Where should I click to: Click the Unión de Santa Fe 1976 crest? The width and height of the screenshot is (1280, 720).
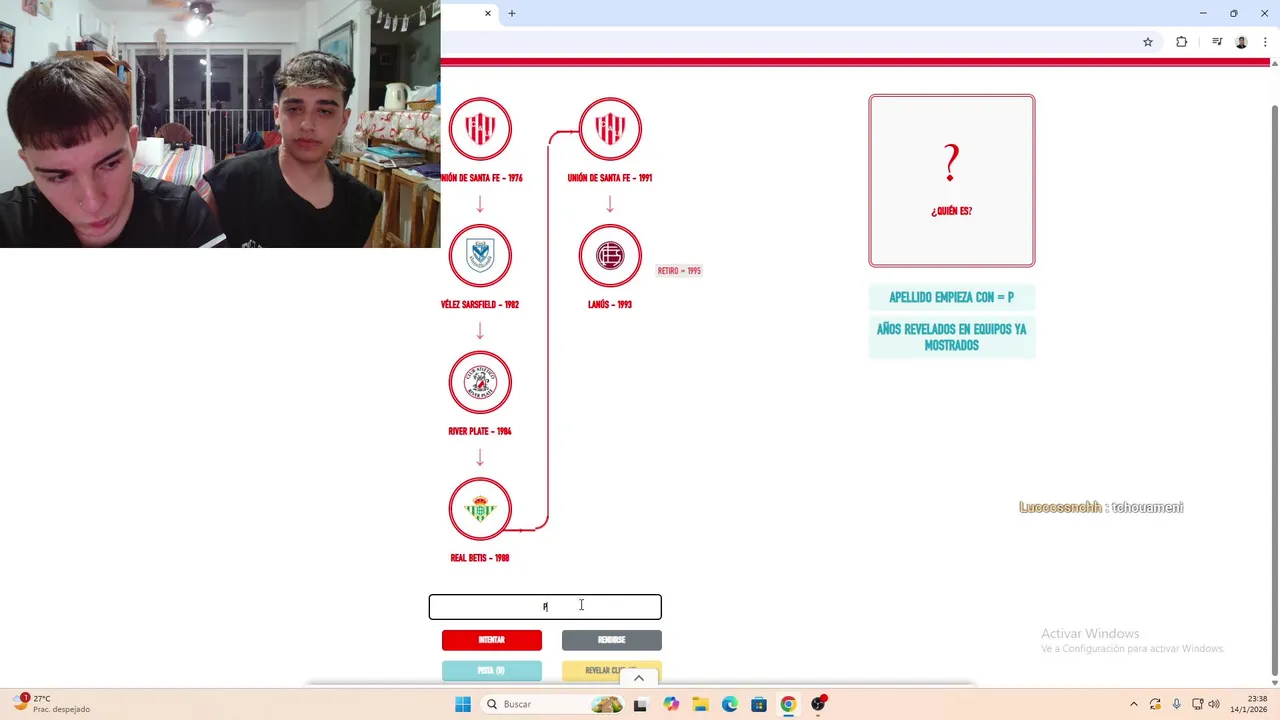[x=480, y=129]
